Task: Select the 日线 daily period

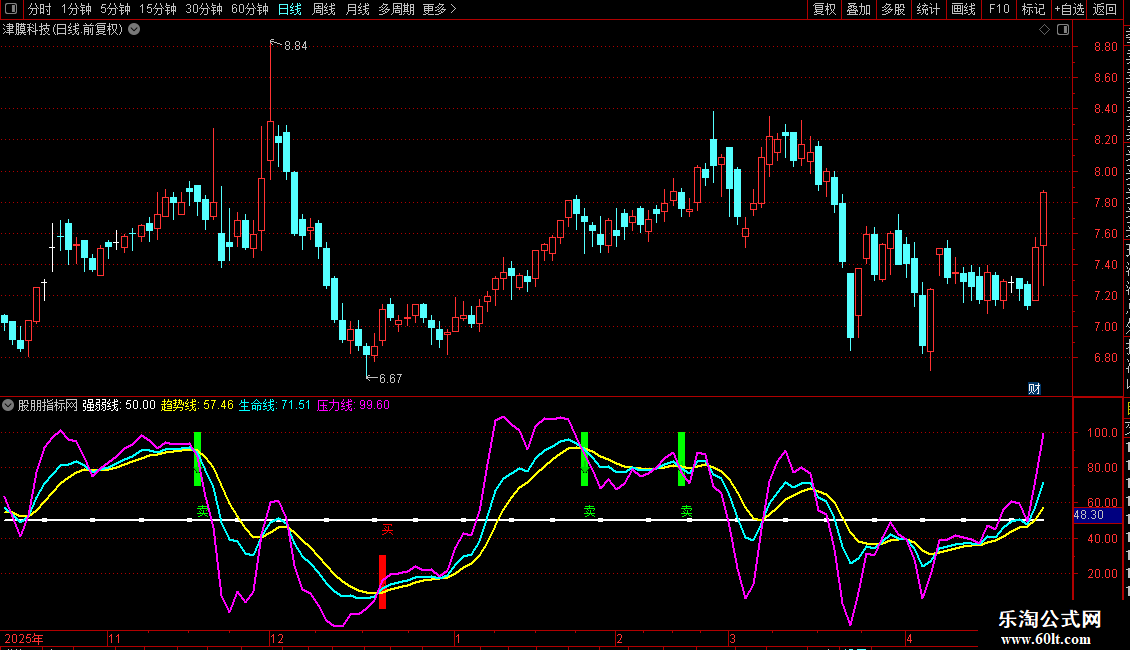Action: [290, 9]
